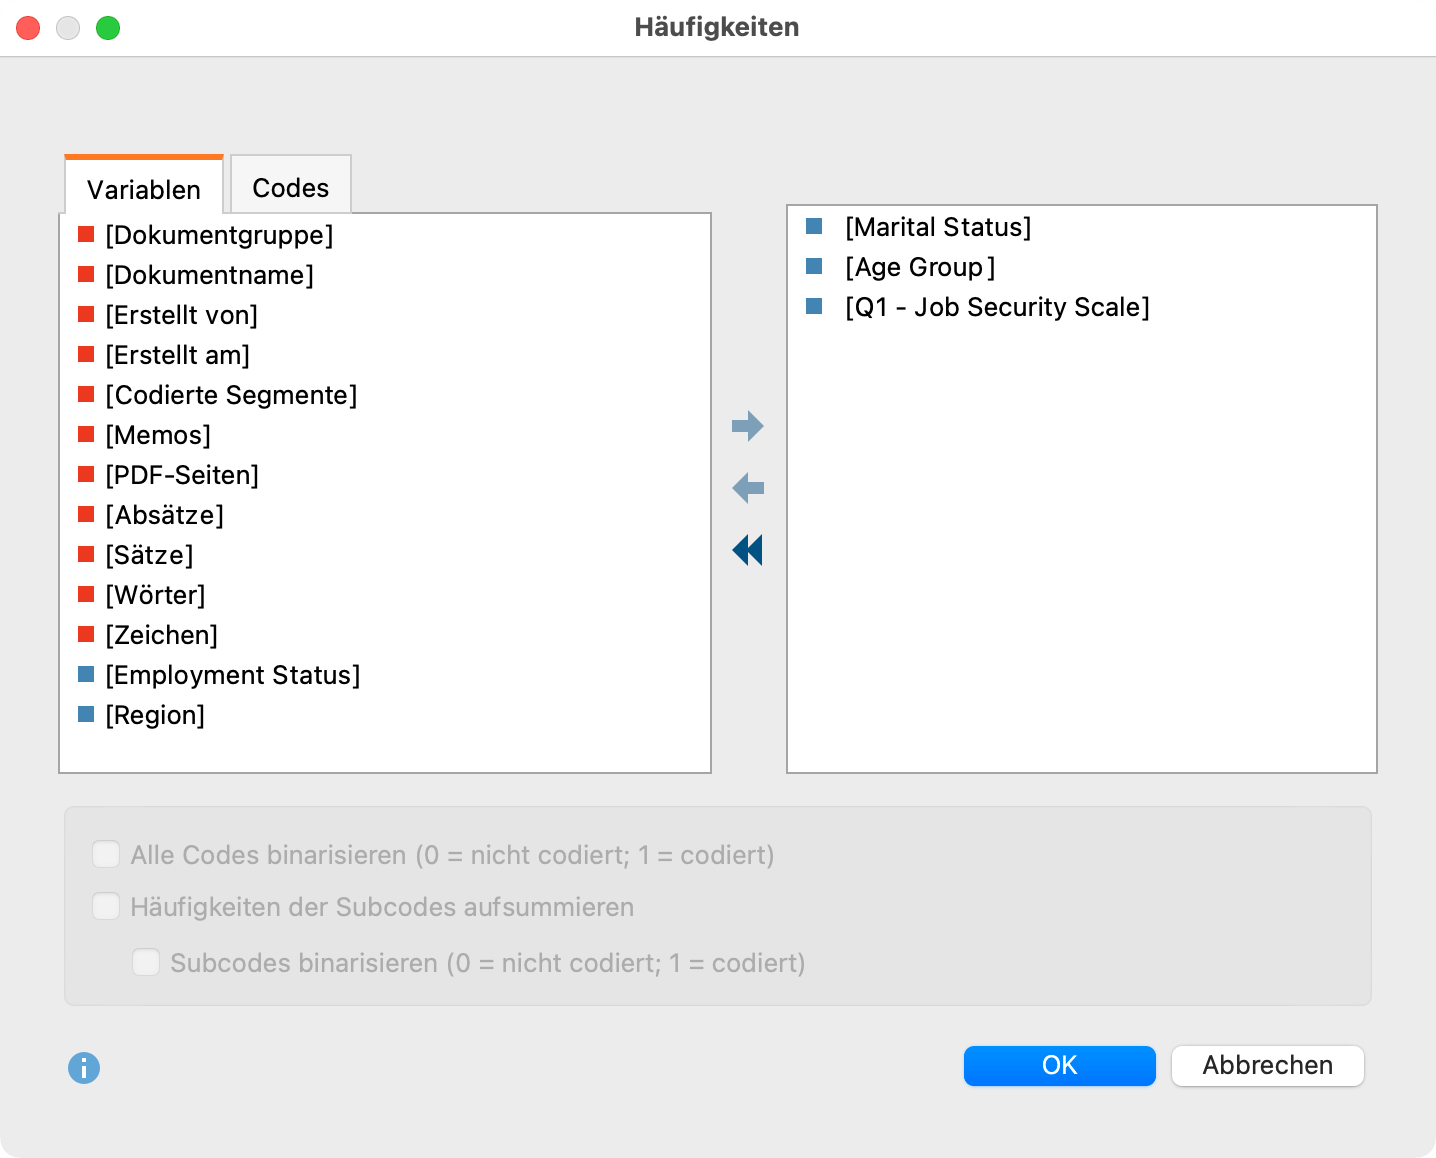Screen dimensions: 1436x1158
Task: Click blue square icon beside Age Group
Action: pos(814,266)
